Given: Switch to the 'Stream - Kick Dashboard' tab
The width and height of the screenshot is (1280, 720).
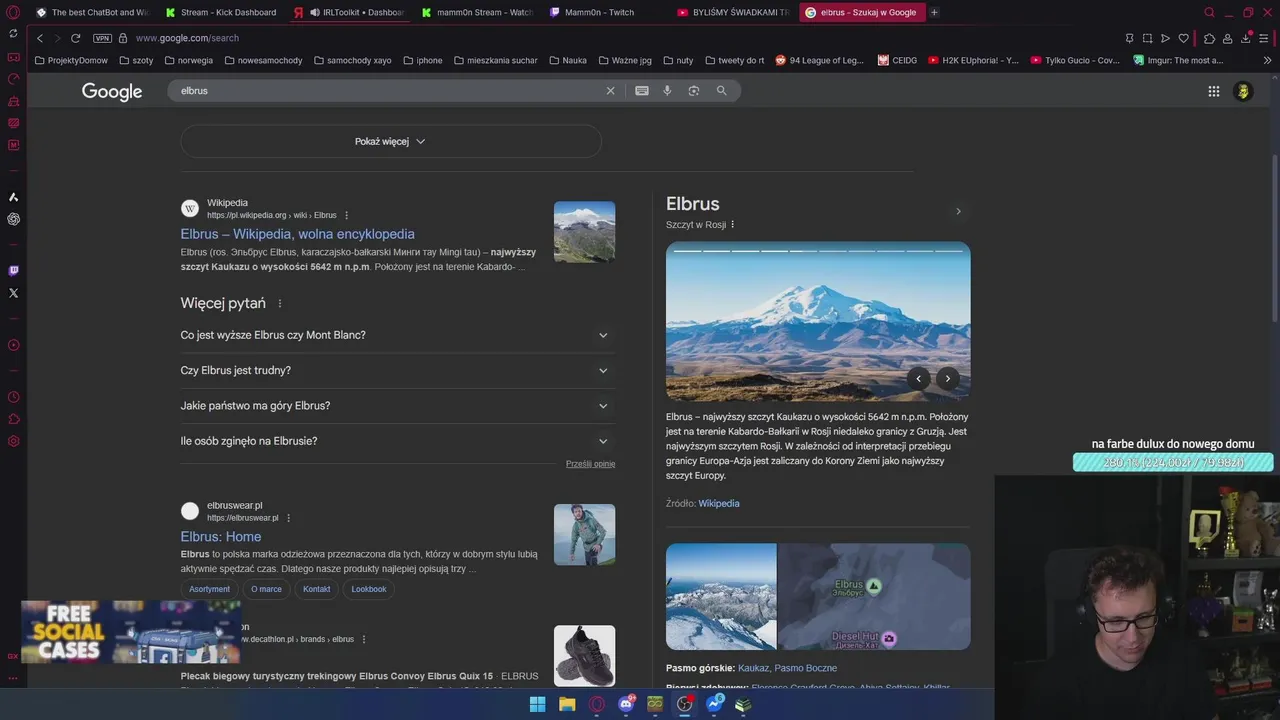Looking at the screenshot, I should (220, 12).
